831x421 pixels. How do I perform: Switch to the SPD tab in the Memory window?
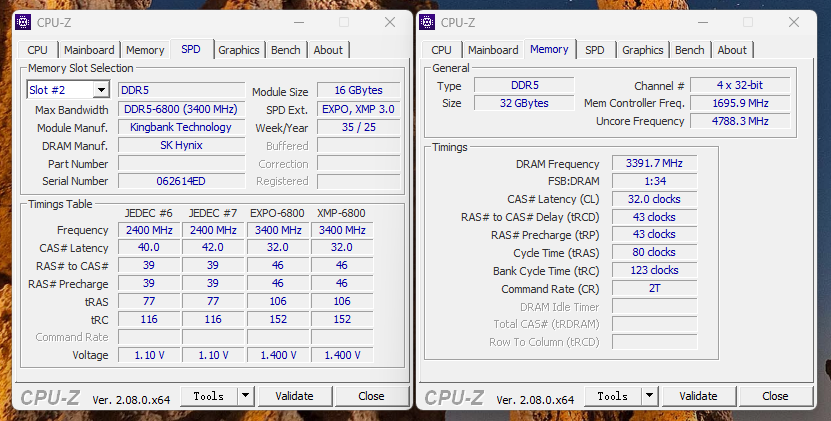click(595, 50)
